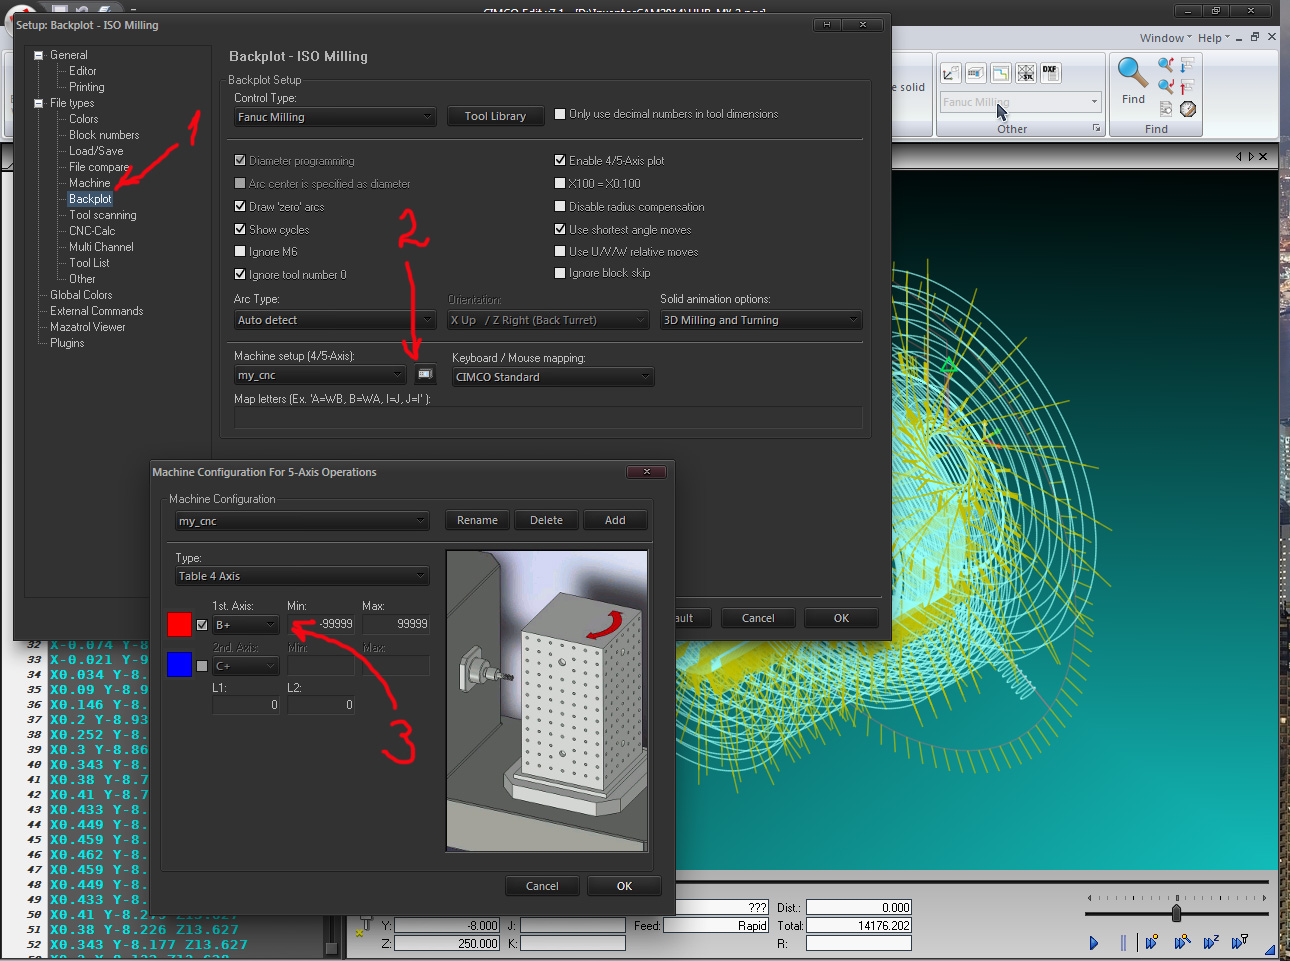Click the large Find magnifier icon
The width and height of the screenshot is (1290, 961).
tap(1132, 74)
